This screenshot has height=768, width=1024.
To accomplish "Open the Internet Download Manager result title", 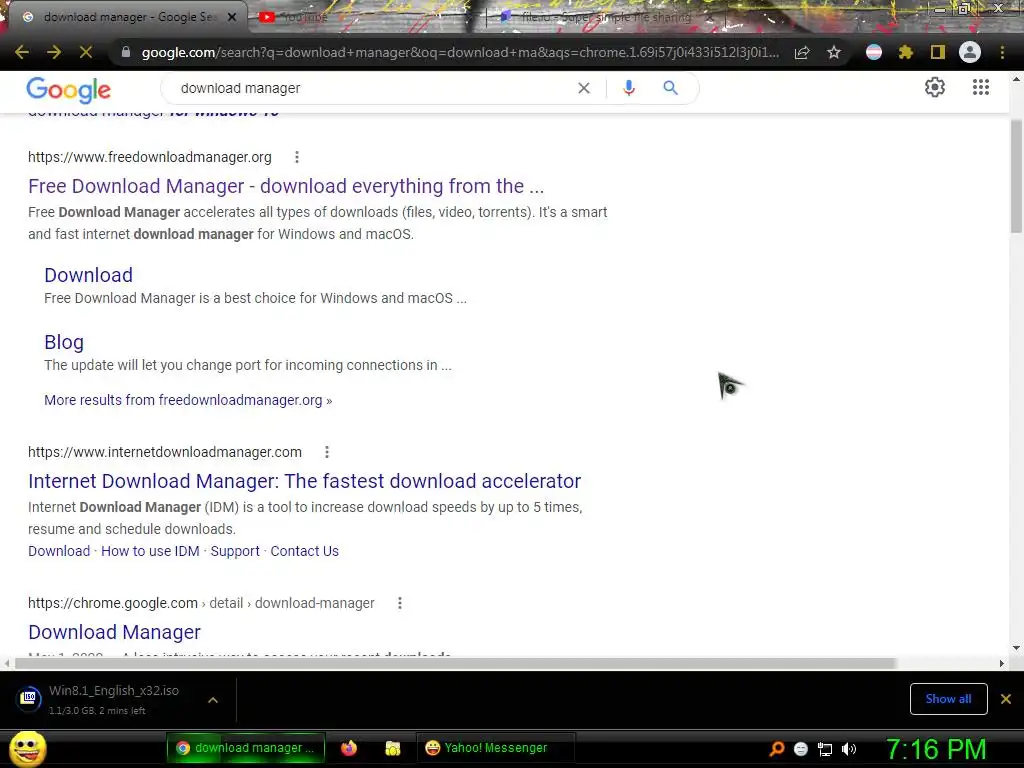I will [304, 481].
